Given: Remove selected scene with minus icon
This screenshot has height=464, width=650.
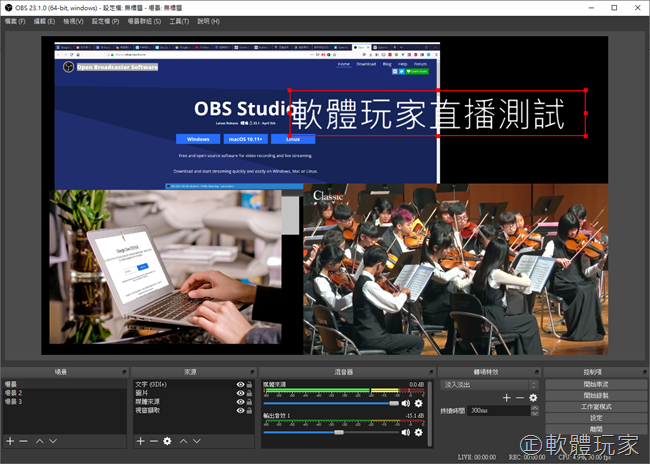Looking at the screenshot, I should pyautogui.click(x=24, y=441).
